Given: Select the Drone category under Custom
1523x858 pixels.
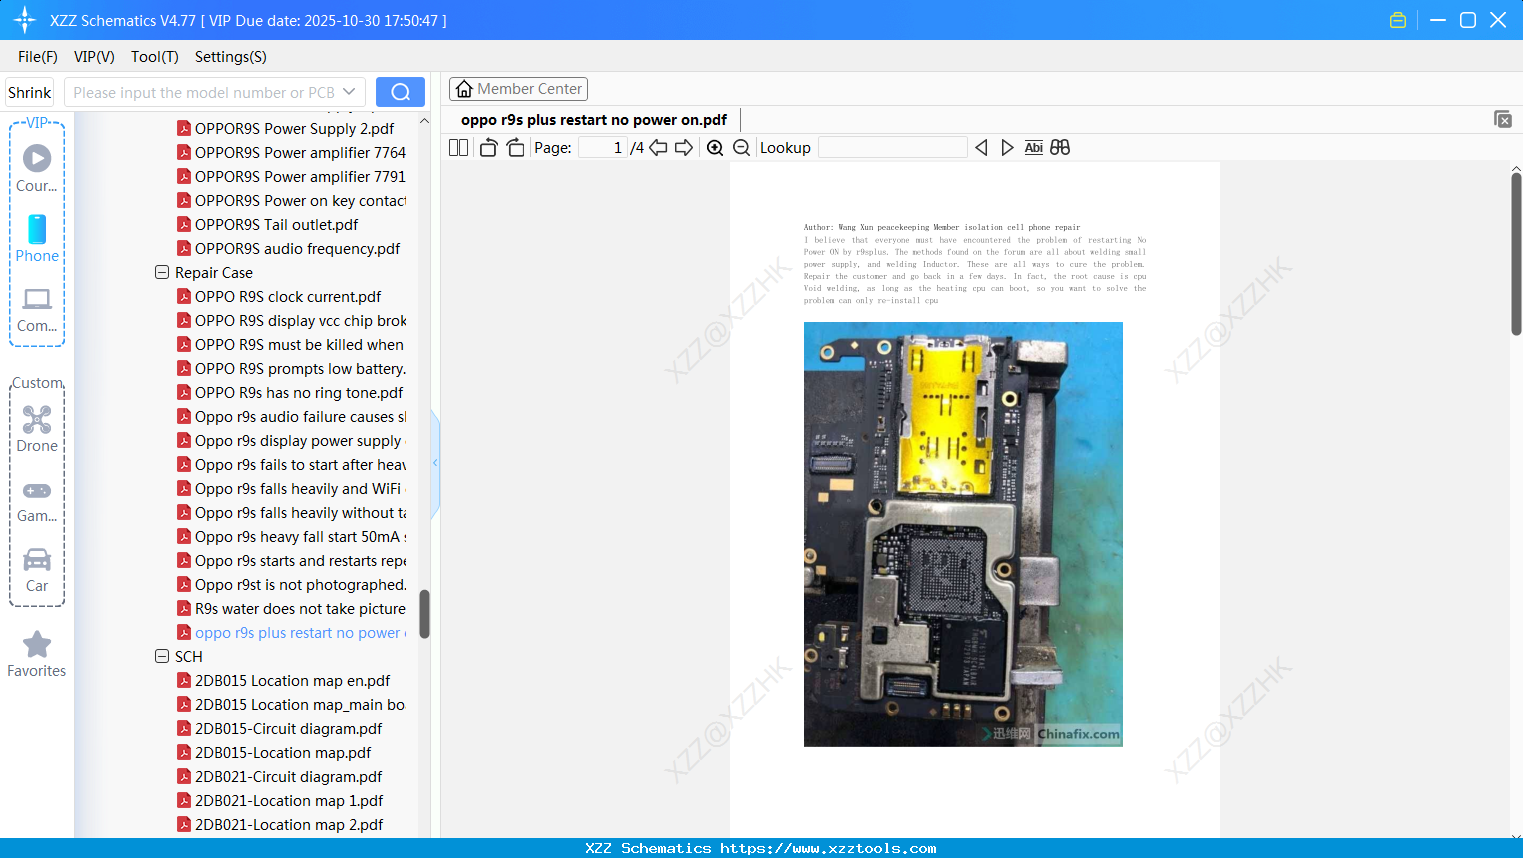Looking at the screenshot, I should (36, 427).
